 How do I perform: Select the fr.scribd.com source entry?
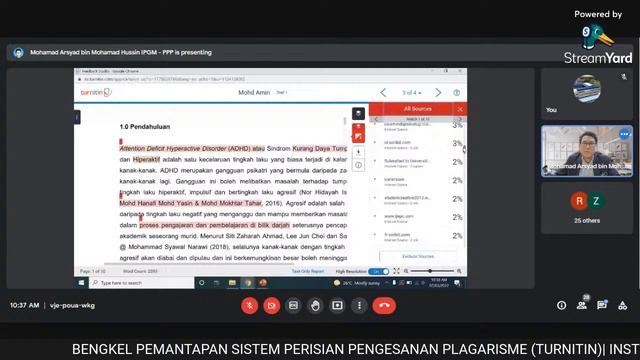click(418, 236)
